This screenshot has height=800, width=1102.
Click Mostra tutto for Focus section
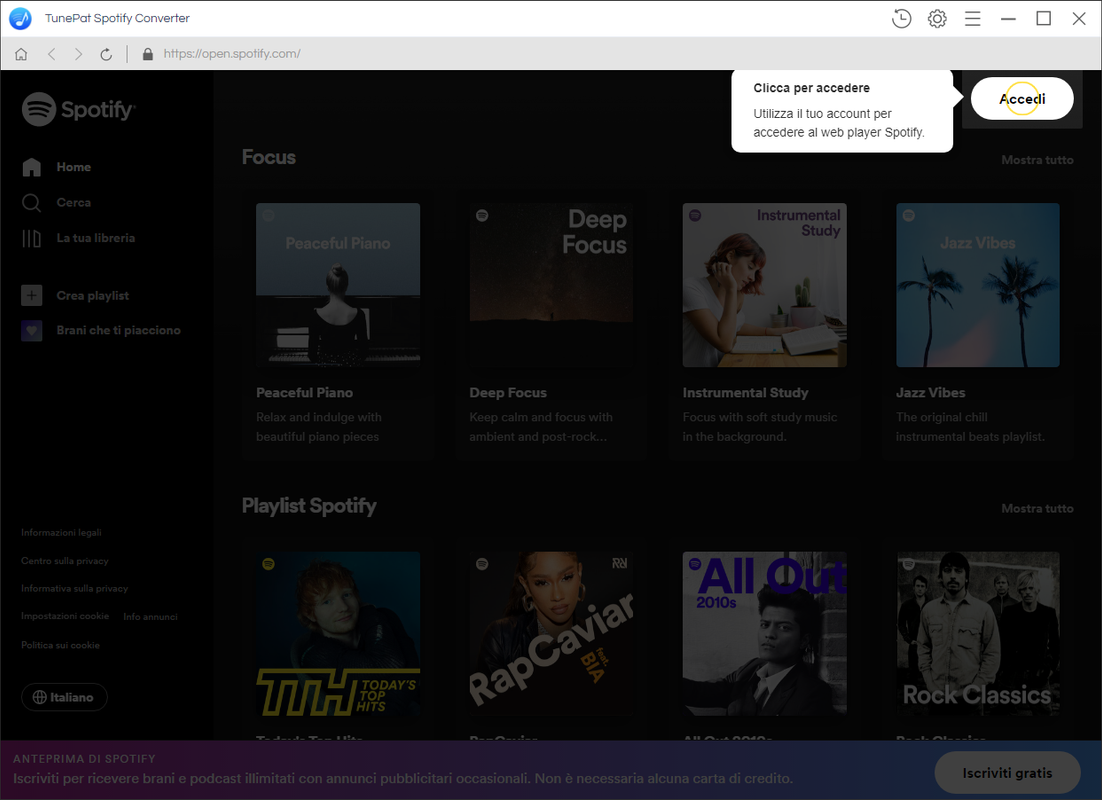pyautogui.click(x=1037, y=160)
